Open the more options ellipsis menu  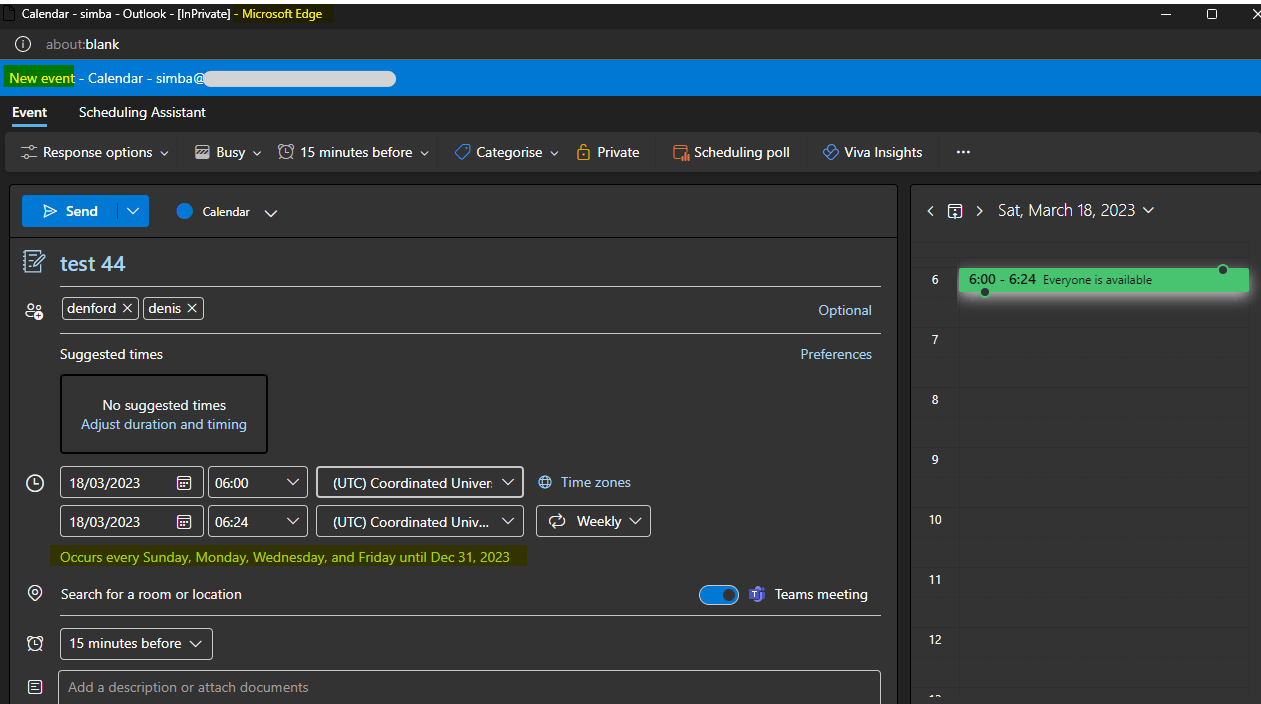pos(963,152)
